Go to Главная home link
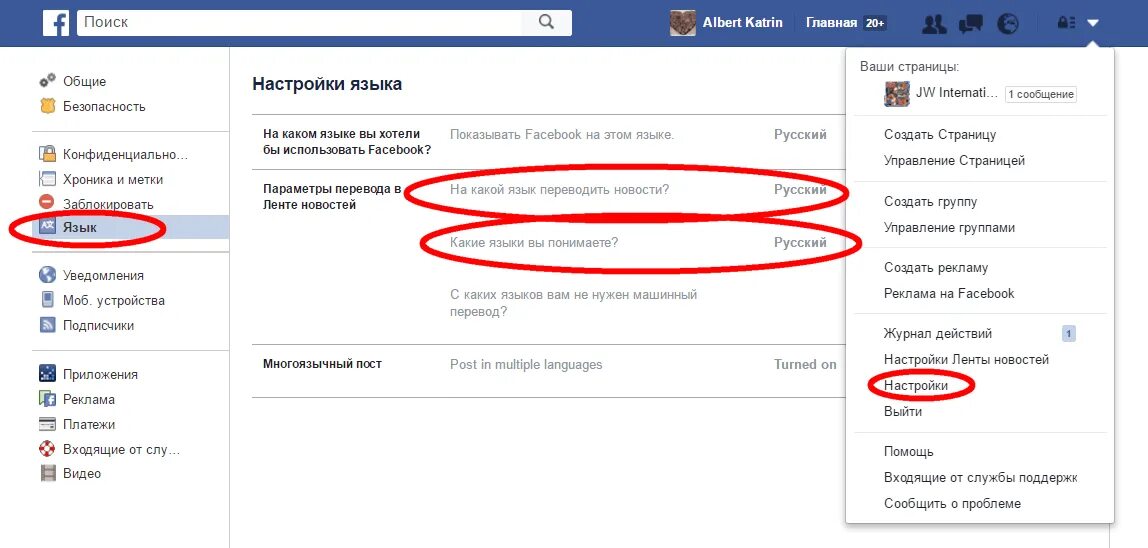This screenshot has width=1148, height=548. pyautogui.click(x=831, y=23)
